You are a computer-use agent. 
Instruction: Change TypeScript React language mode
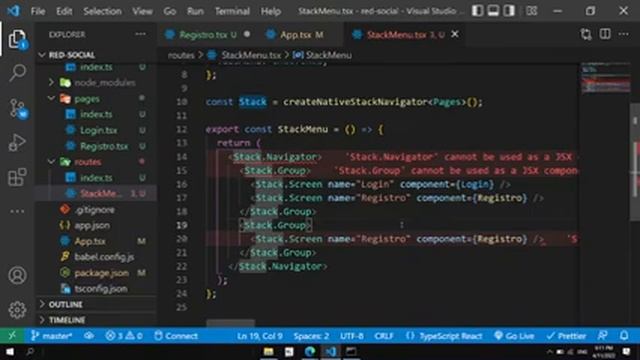(444, 336)
